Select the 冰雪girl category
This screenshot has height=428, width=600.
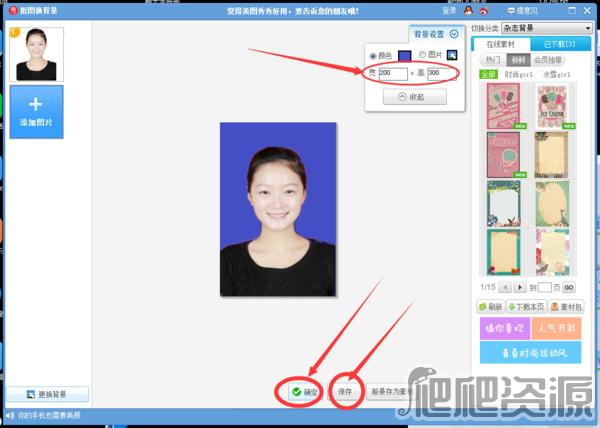(557, 75)
